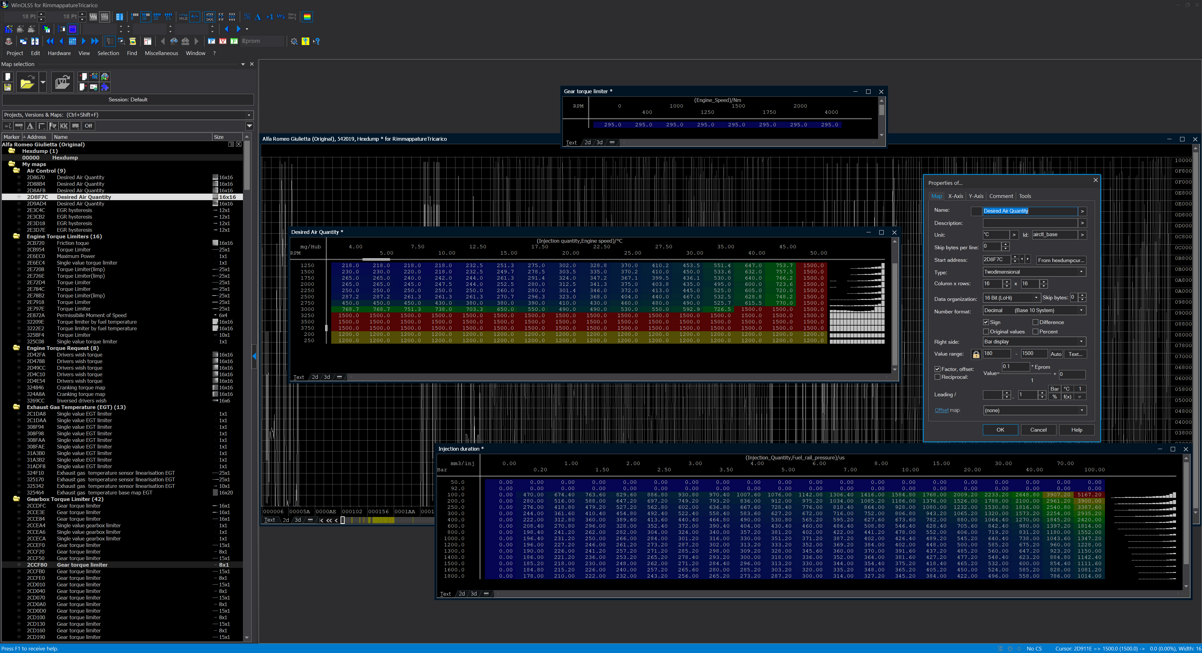Click the lock icon next to Value range
This screenshot has height=653, width=1202.
(976, 354)
